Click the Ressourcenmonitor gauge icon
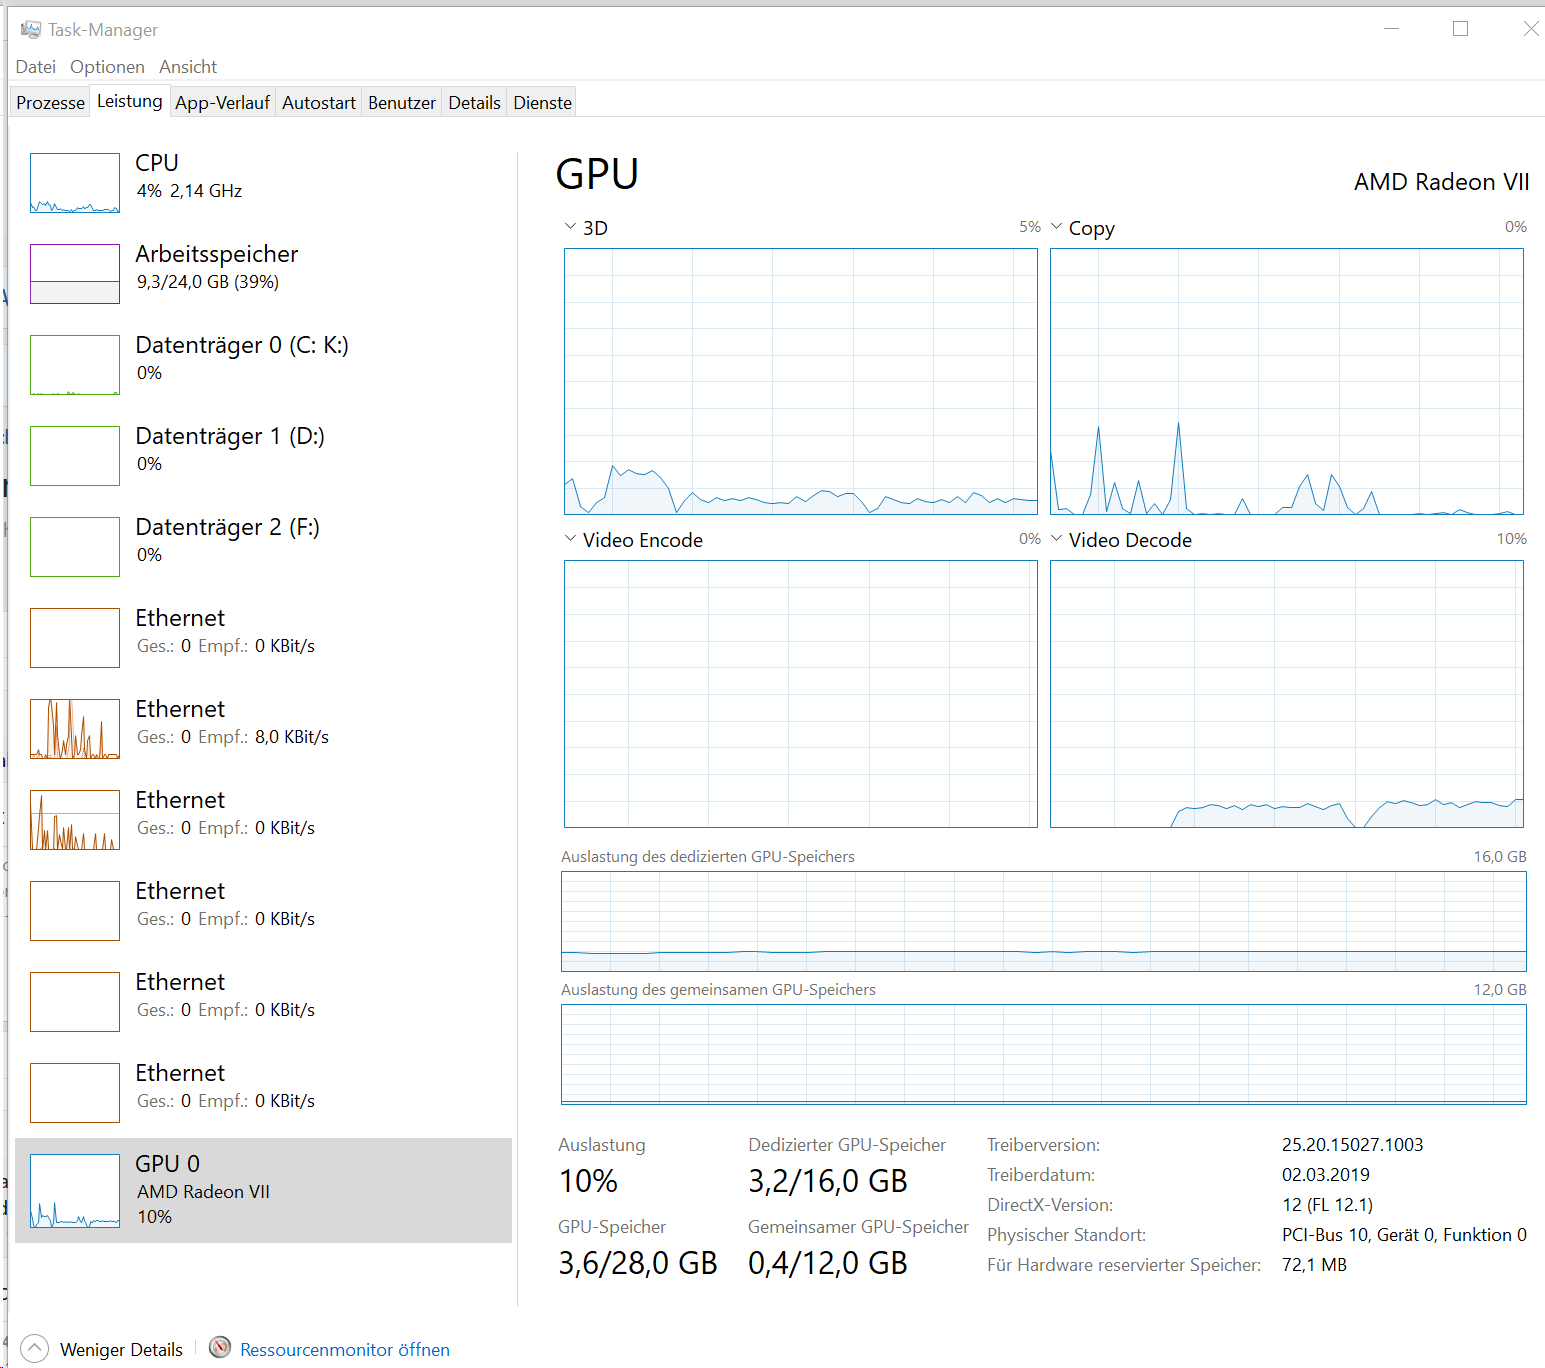This screenshot has height=1368, width=1545. coord(220,1347)
